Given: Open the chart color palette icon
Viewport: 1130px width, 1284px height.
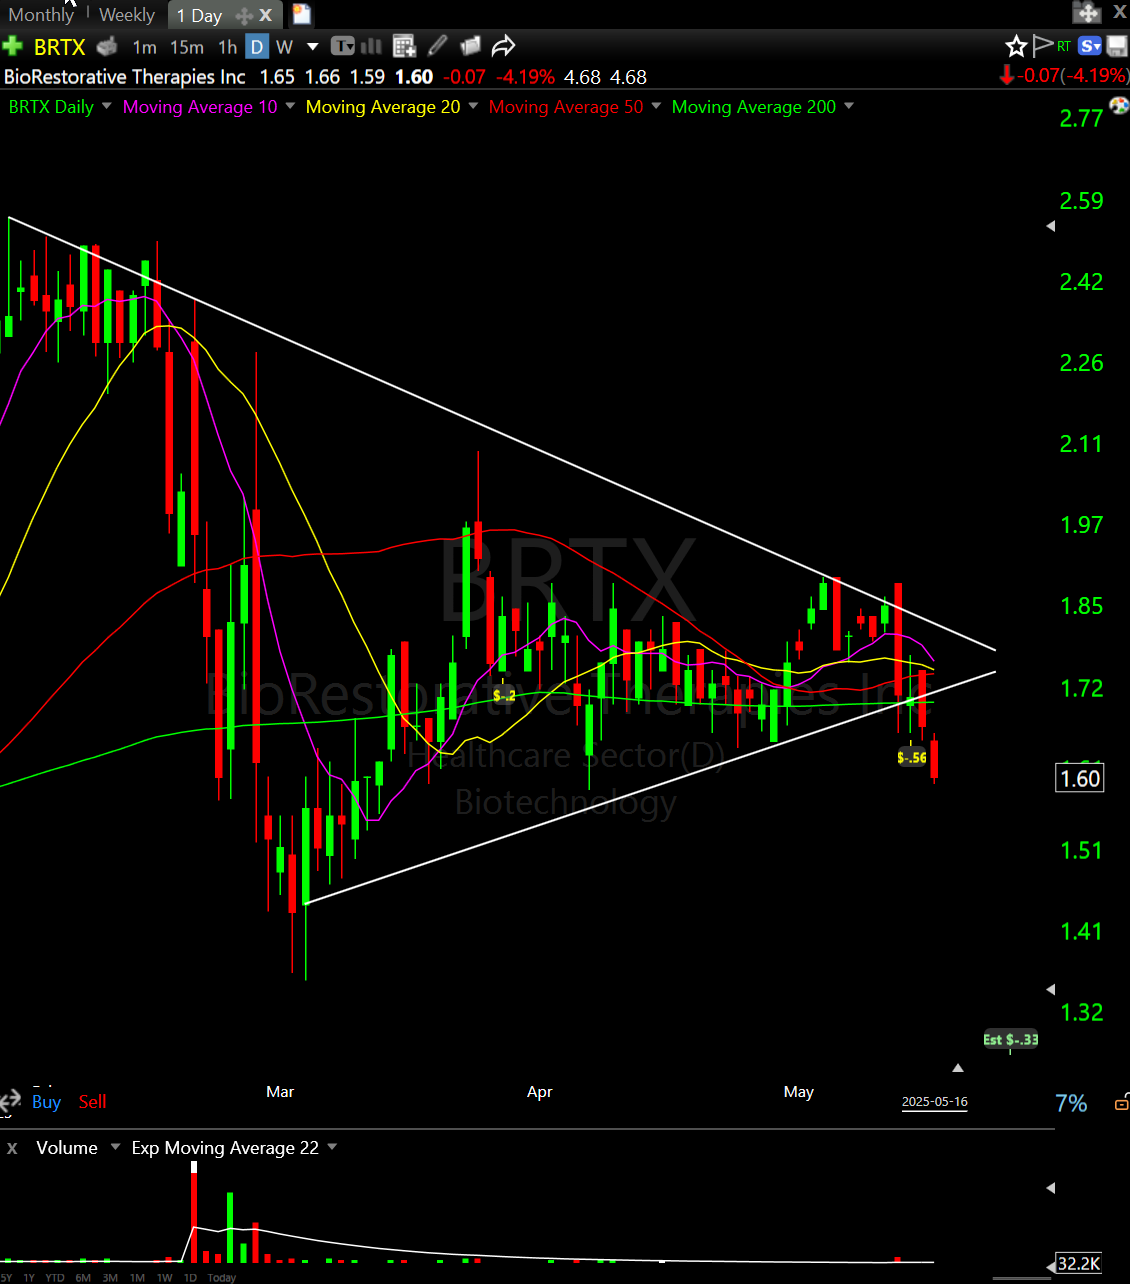Looking at the screenshot, I should [1119, 106].
